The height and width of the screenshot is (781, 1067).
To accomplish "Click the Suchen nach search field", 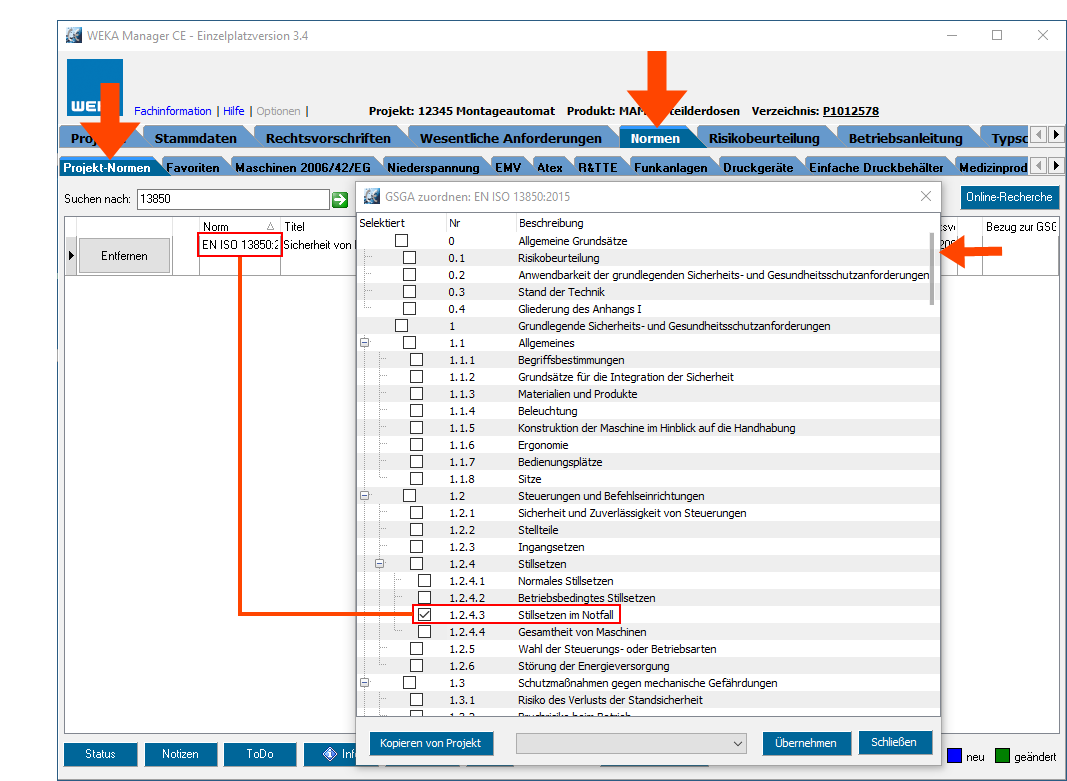I will point(232,199).
